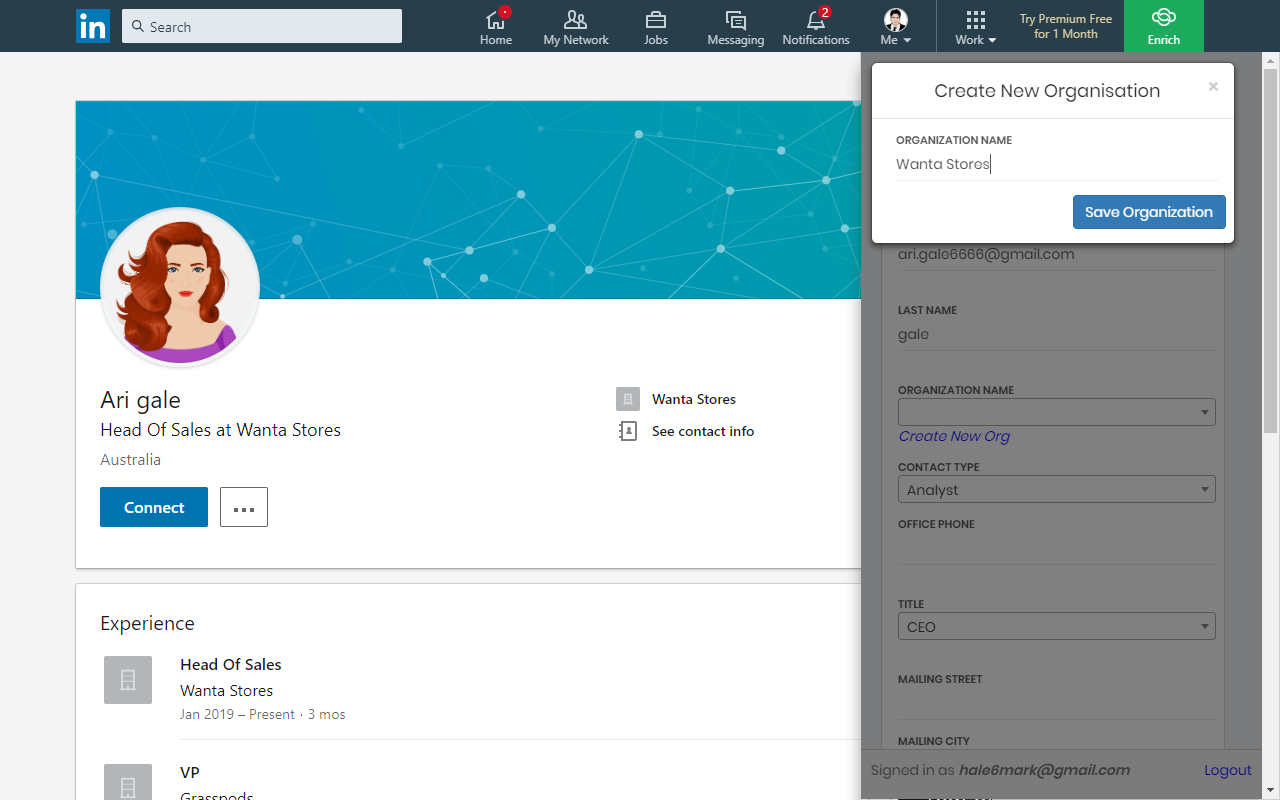Expand the Work apps menu
The height and width of the screenshot is (800, 1280).
[x=975, y=27]
